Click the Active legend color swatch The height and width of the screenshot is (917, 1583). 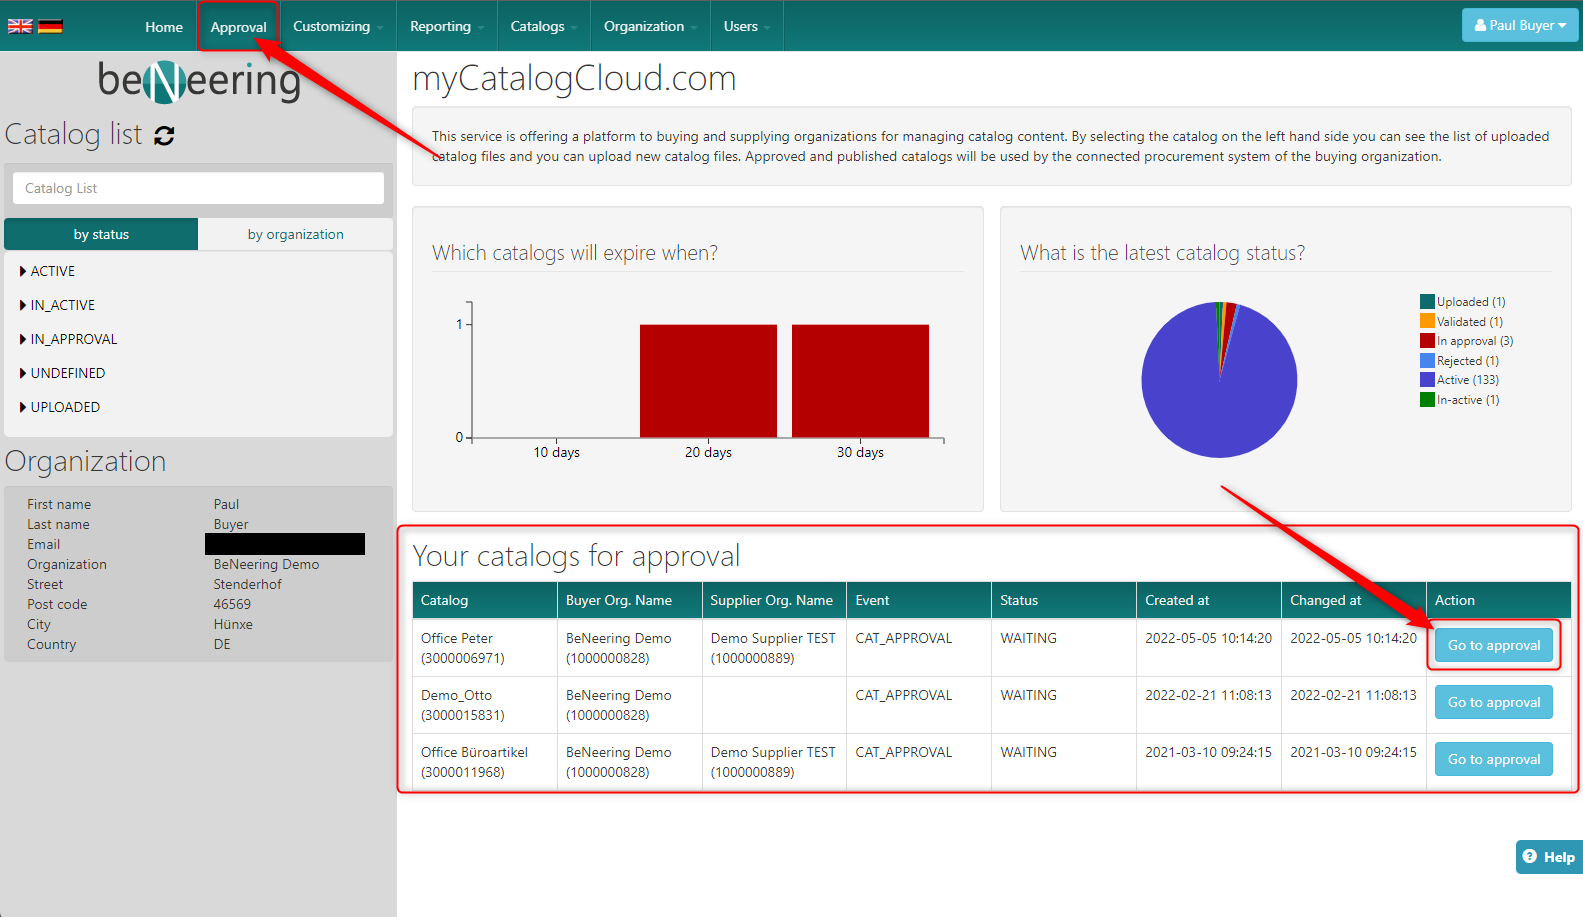pos(1427,380)
